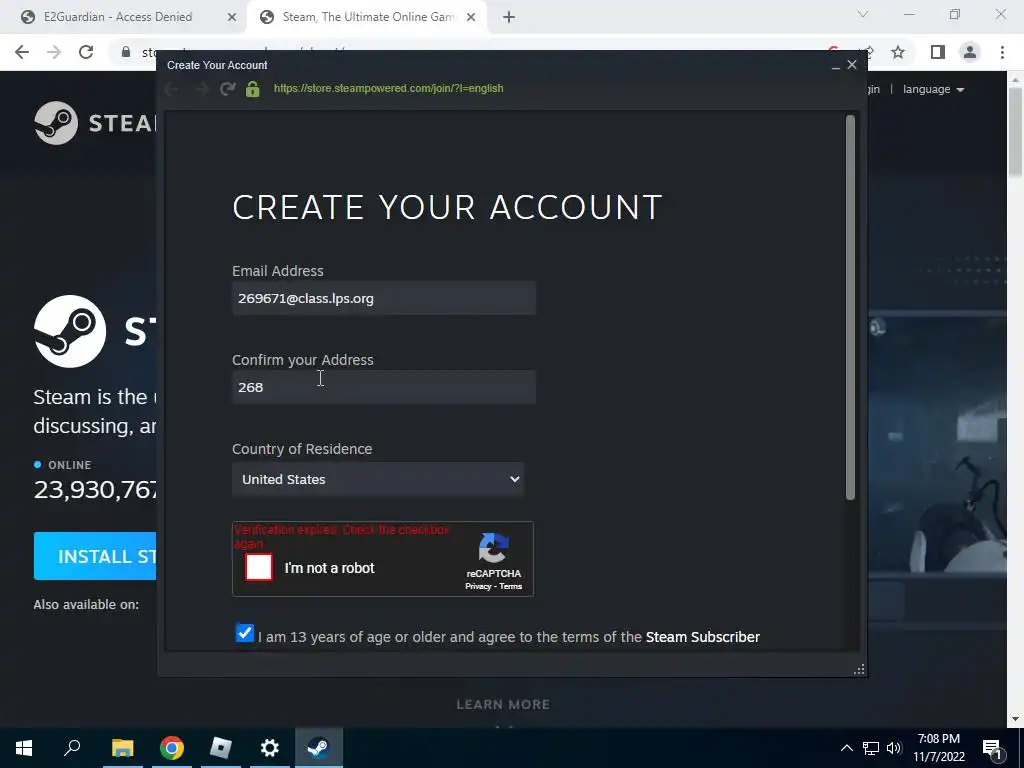This screenshot has width=1024, height=768.
Task: Open the Windows Start menu
Action: point(24,748)
